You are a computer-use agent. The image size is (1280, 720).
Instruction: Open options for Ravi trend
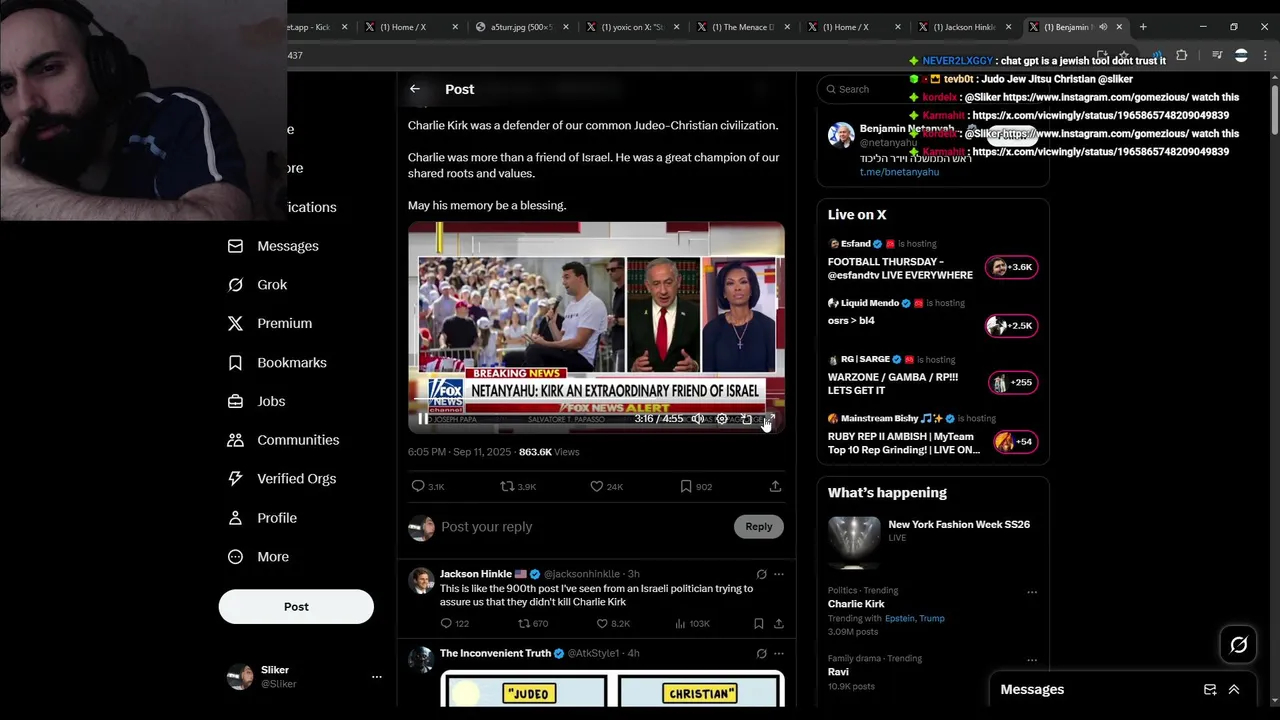pyautogui.click(x=1032, y=660)
